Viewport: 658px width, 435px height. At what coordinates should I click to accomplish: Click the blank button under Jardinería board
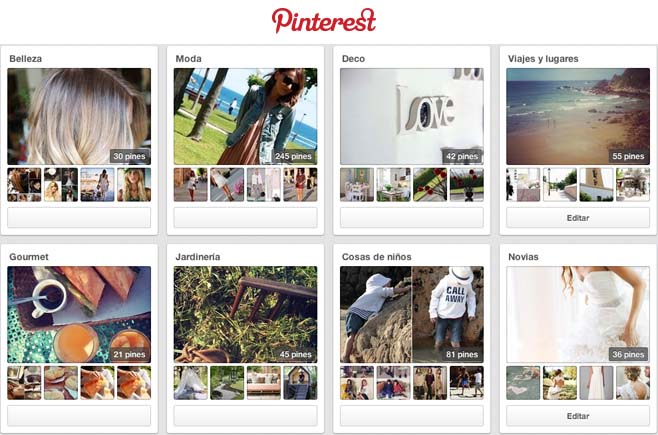[x=245, y=416]
